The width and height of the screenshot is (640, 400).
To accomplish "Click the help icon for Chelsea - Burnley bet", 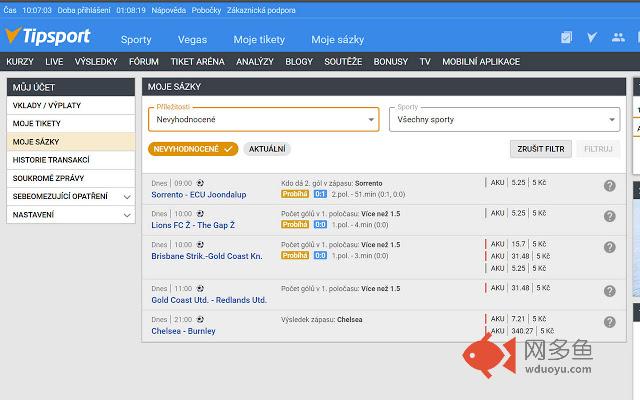I will (x=609, y=322).
